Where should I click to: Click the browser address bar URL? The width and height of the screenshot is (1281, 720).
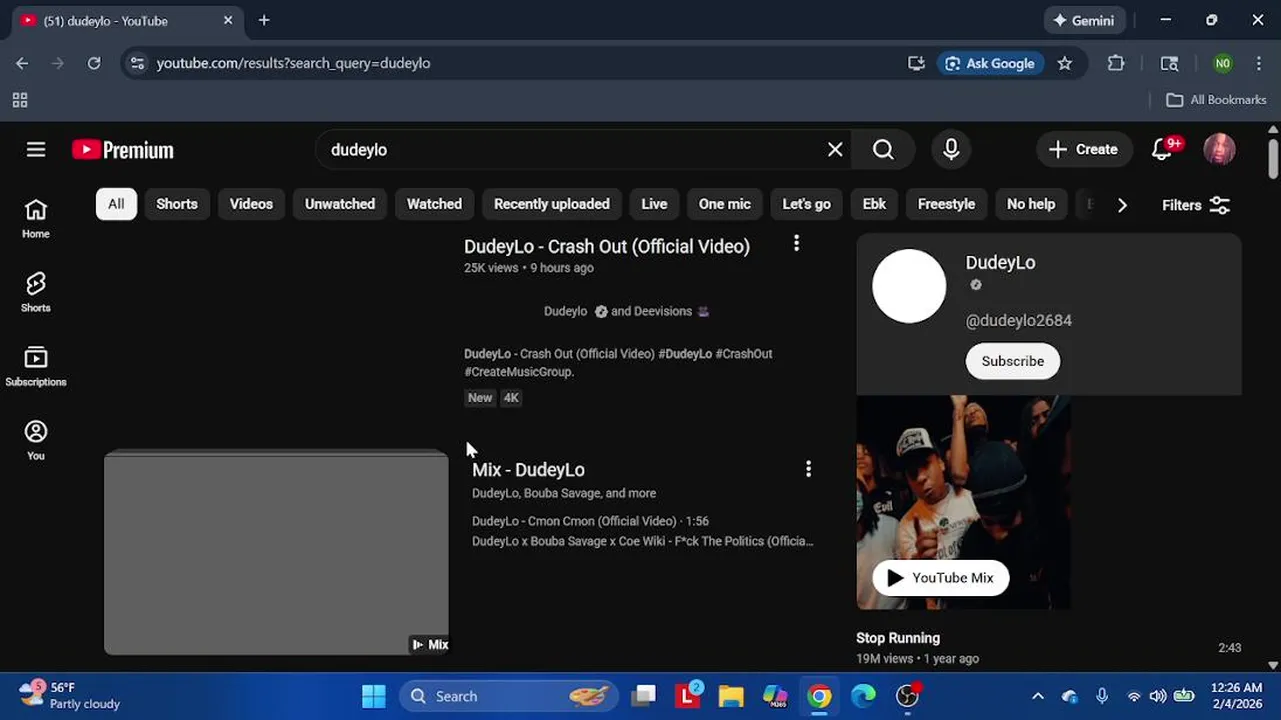(293, 63)
